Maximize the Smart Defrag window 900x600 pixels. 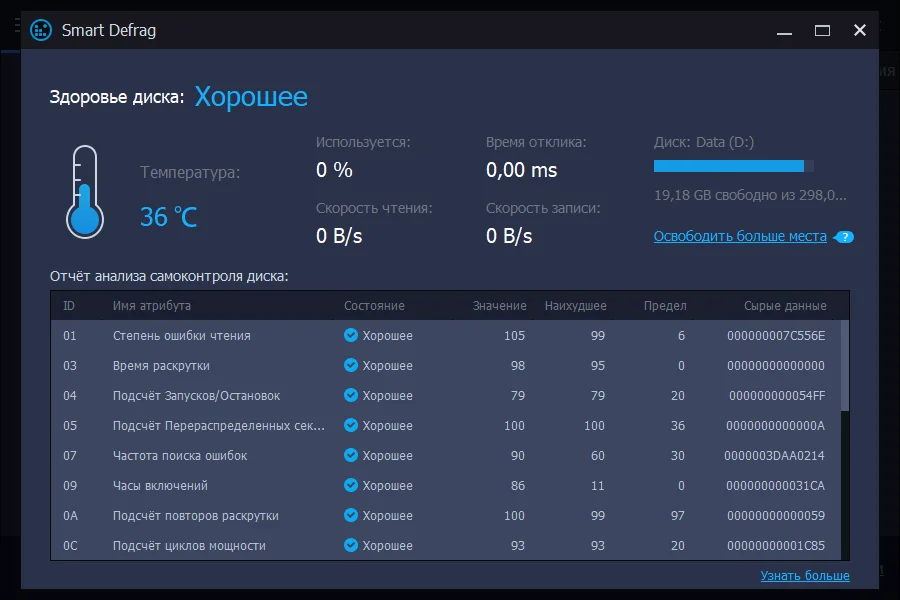[822, 30]
